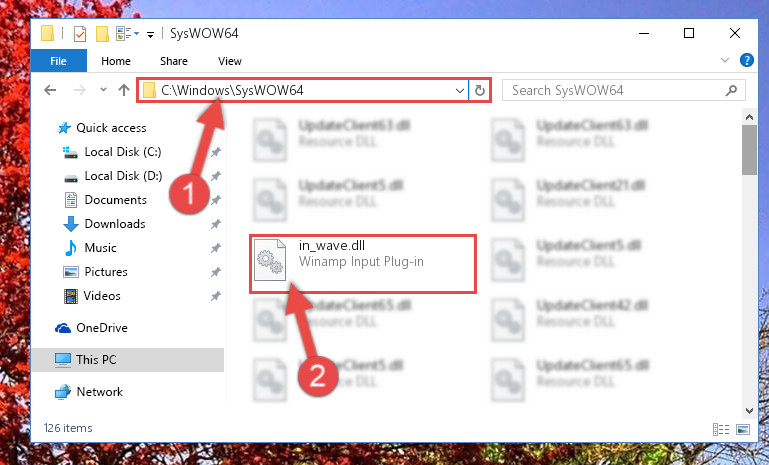The height and width of the screenshot is (465, 769).
Task: Open the Help question mark icon
Action: [x=746, y=60]
